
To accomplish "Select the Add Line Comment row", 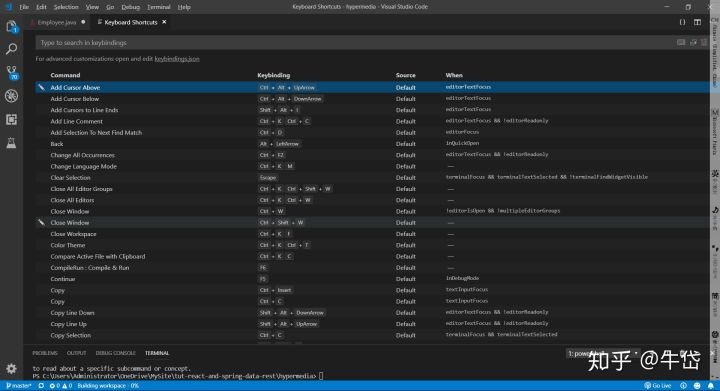I will [x=372, y=121].
